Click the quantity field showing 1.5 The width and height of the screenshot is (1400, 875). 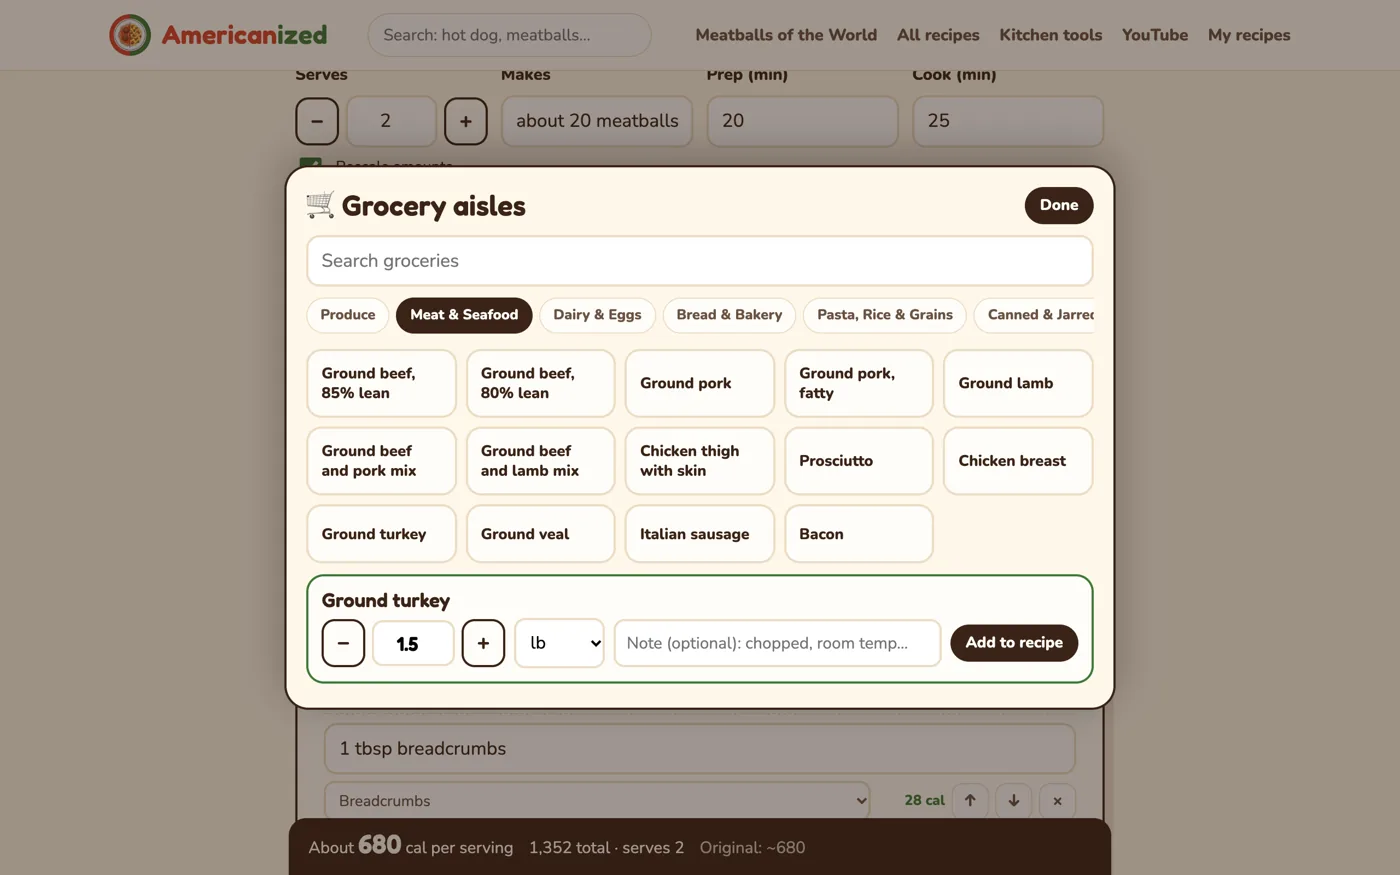point(413,643)
